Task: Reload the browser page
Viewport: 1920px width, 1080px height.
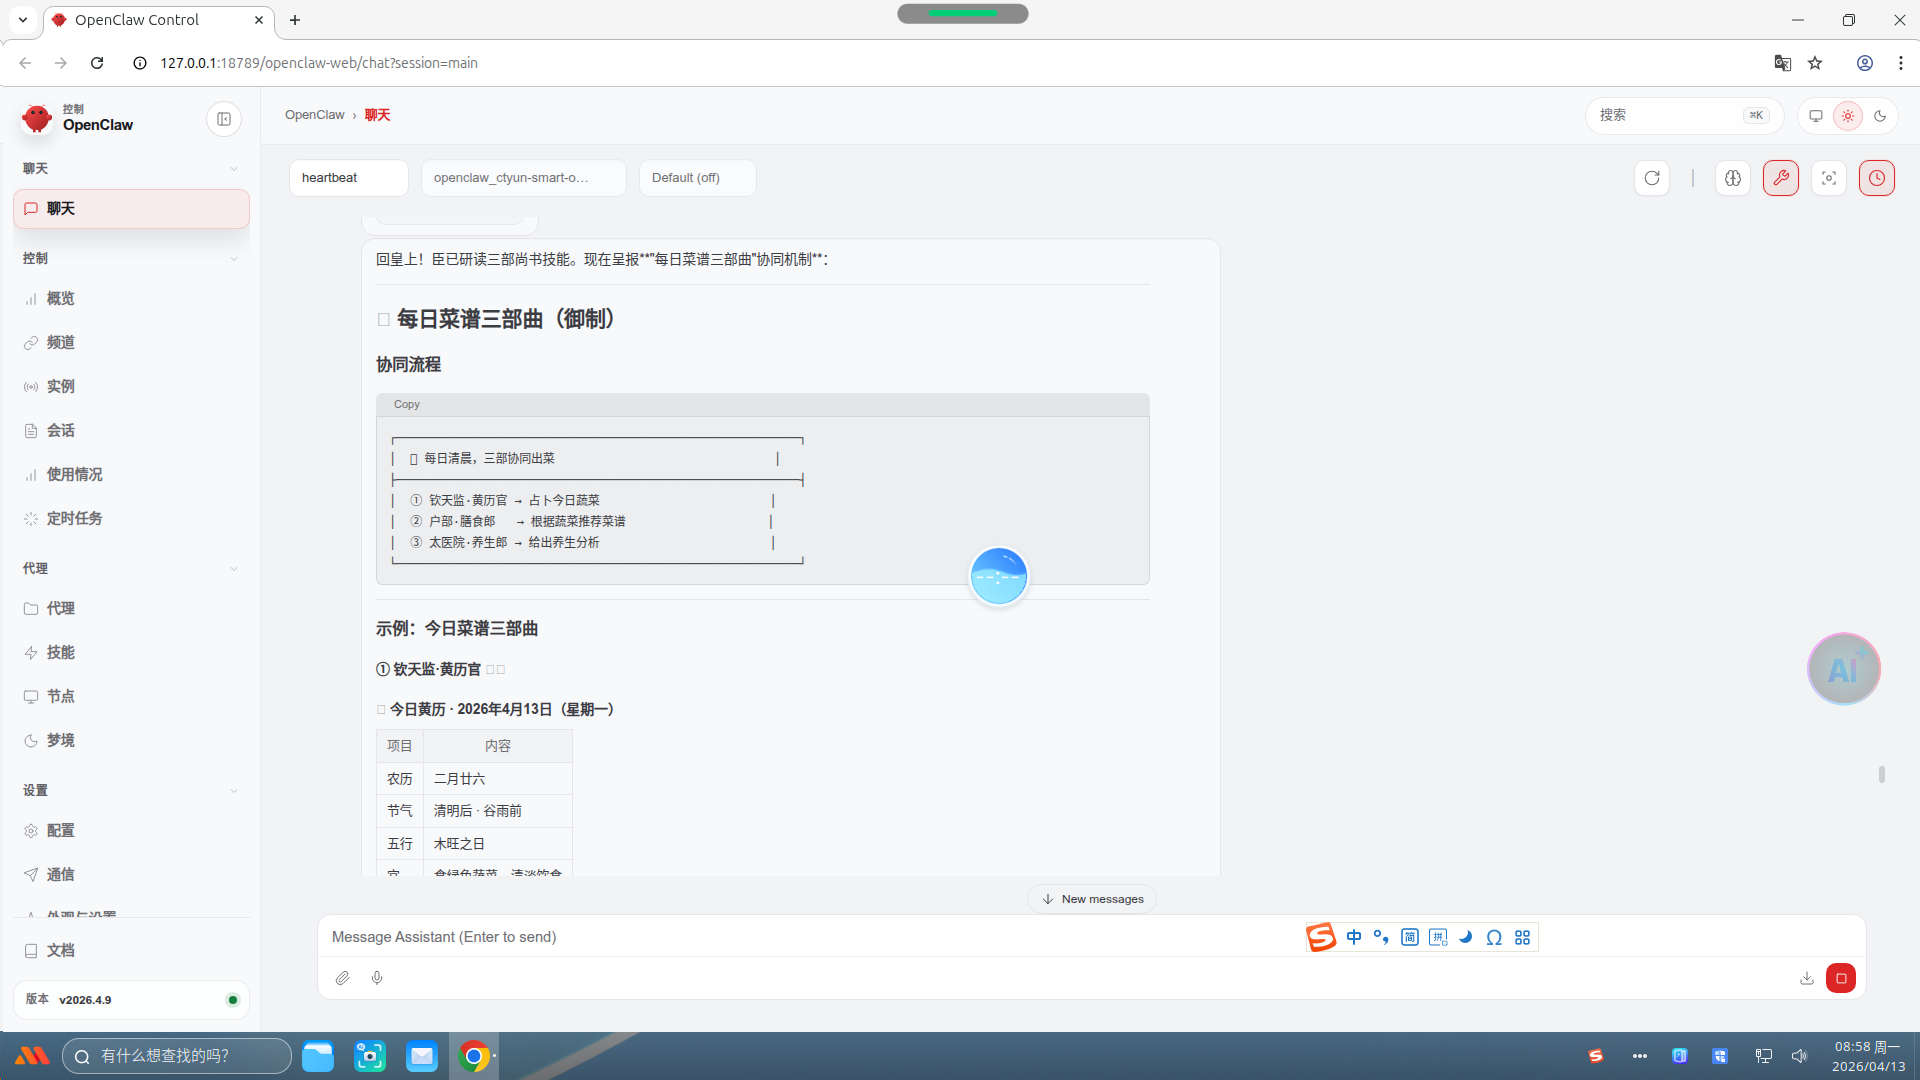Action: 97,63
